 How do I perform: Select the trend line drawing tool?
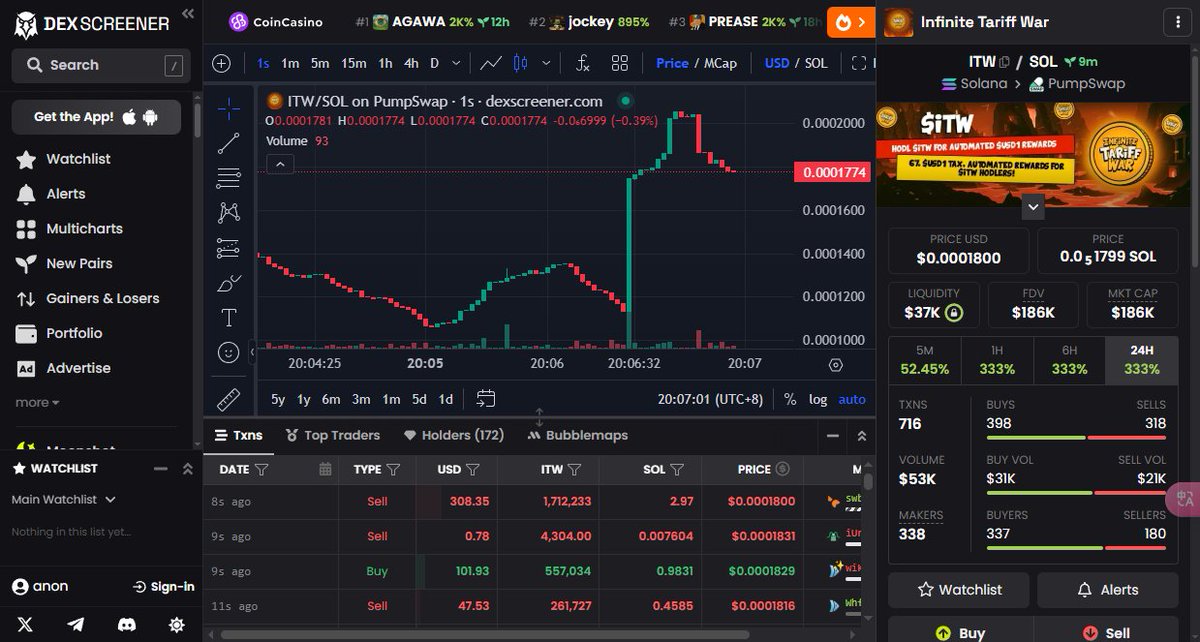point(228,143)
